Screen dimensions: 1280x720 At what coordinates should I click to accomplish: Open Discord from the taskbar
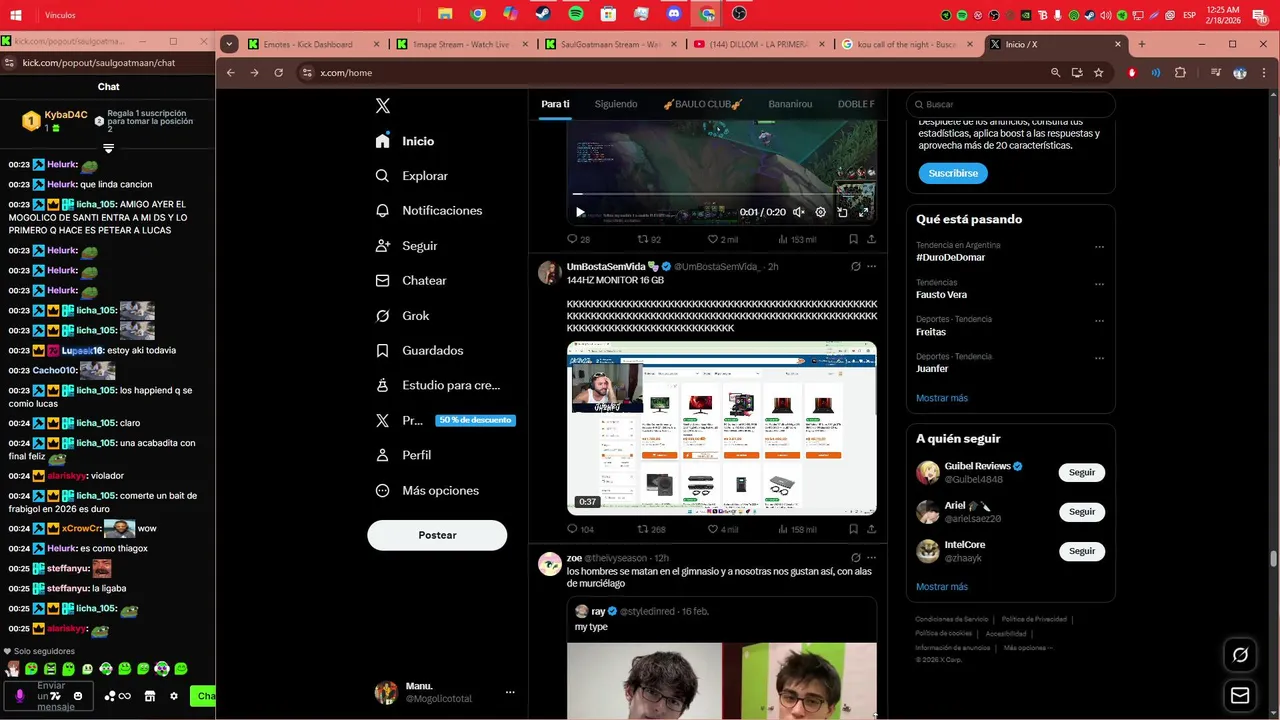pos(674,15)
